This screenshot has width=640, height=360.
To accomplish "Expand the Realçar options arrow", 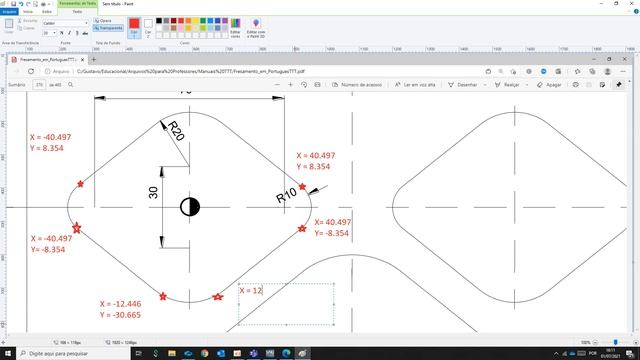I will pyautogui.click(x=527, y=85).
